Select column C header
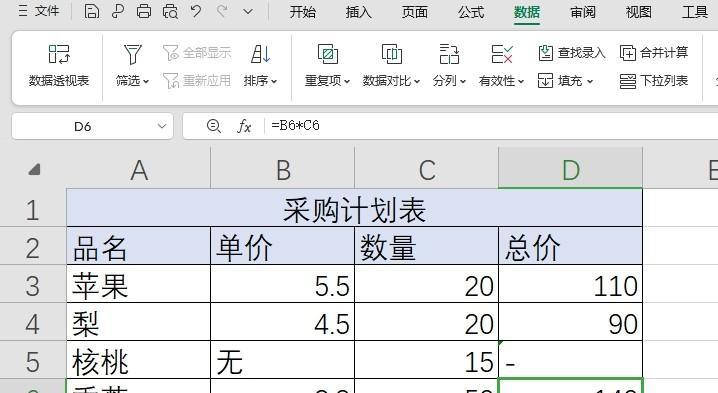The width and height of the screenshot is (718, 393). point(427,170)
